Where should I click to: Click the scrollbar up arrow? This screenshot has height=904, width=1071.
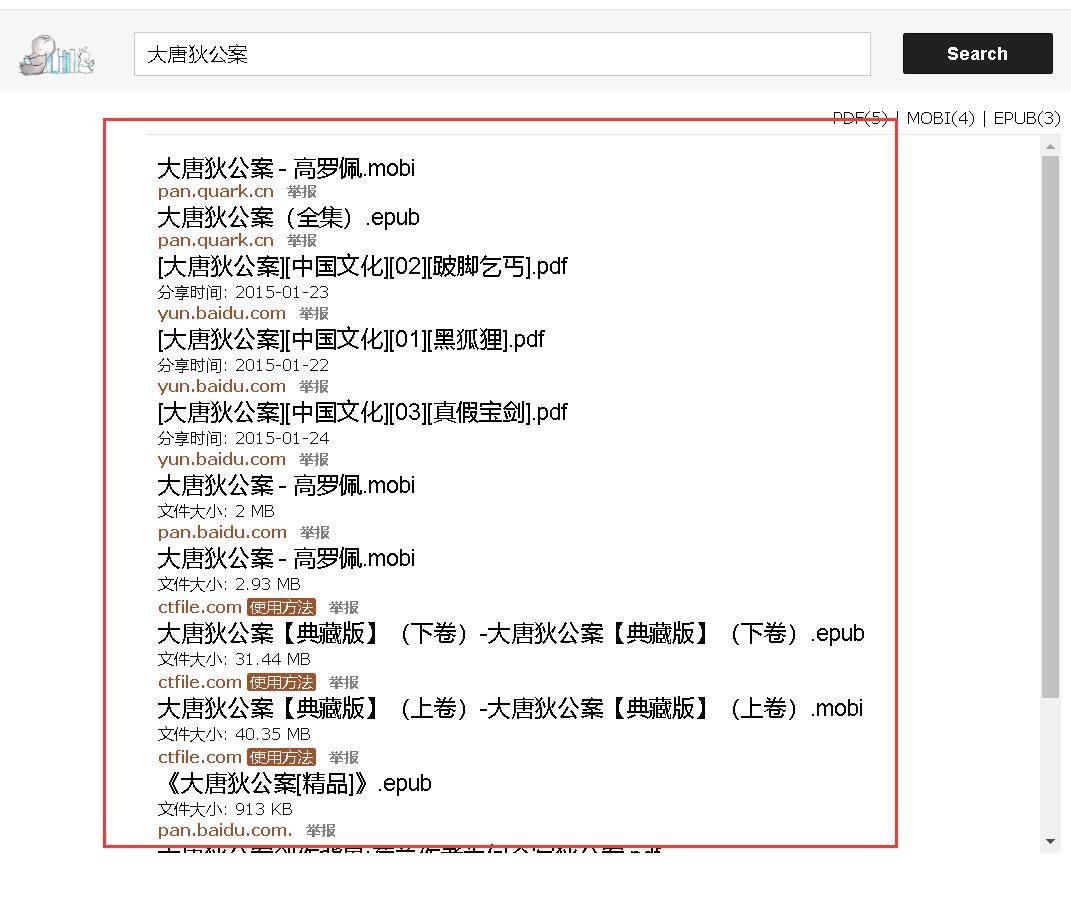point(1050,145)
